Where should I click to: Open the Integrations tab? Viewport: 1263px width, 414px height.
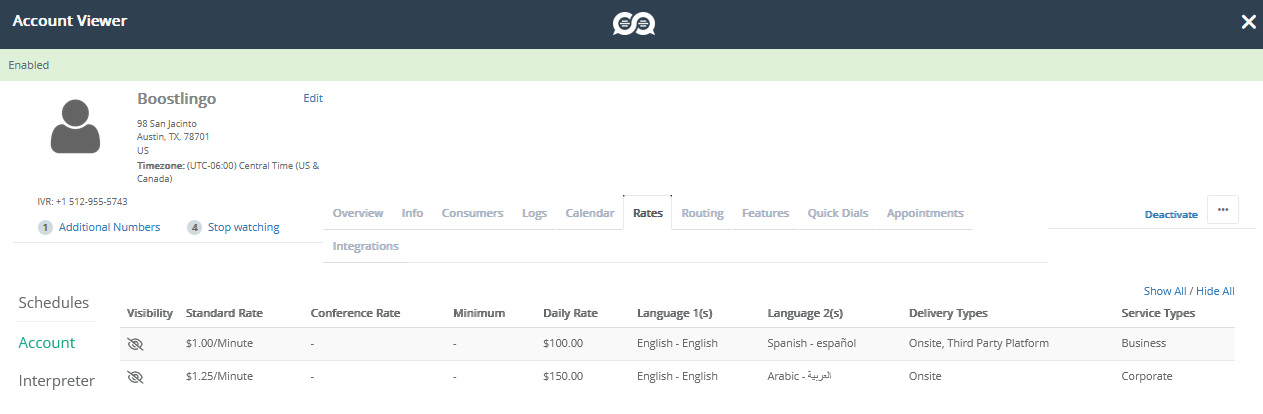(x=365, y=246)
